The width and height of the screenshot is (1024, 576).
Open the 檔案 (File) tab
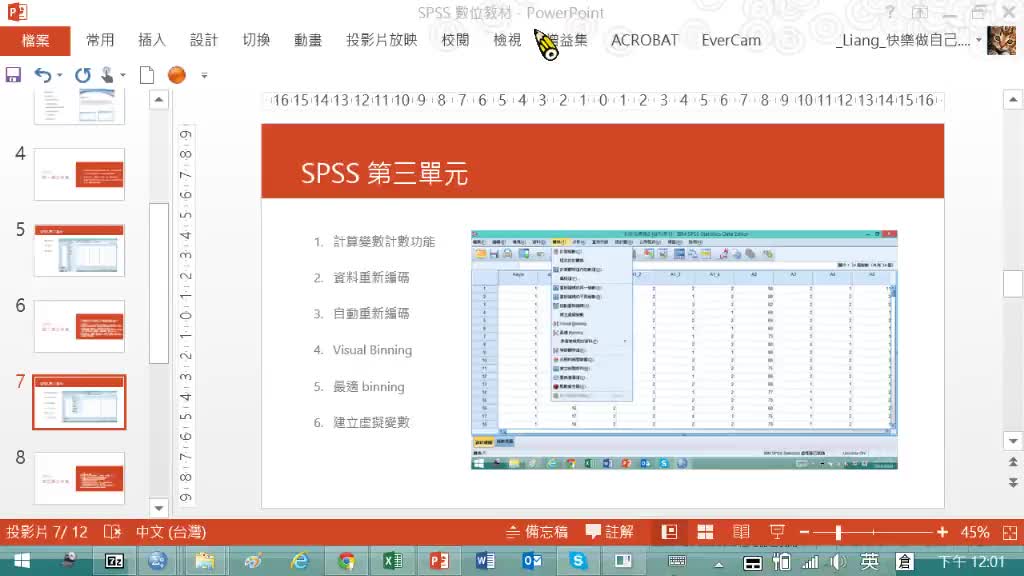coord(35,40)
